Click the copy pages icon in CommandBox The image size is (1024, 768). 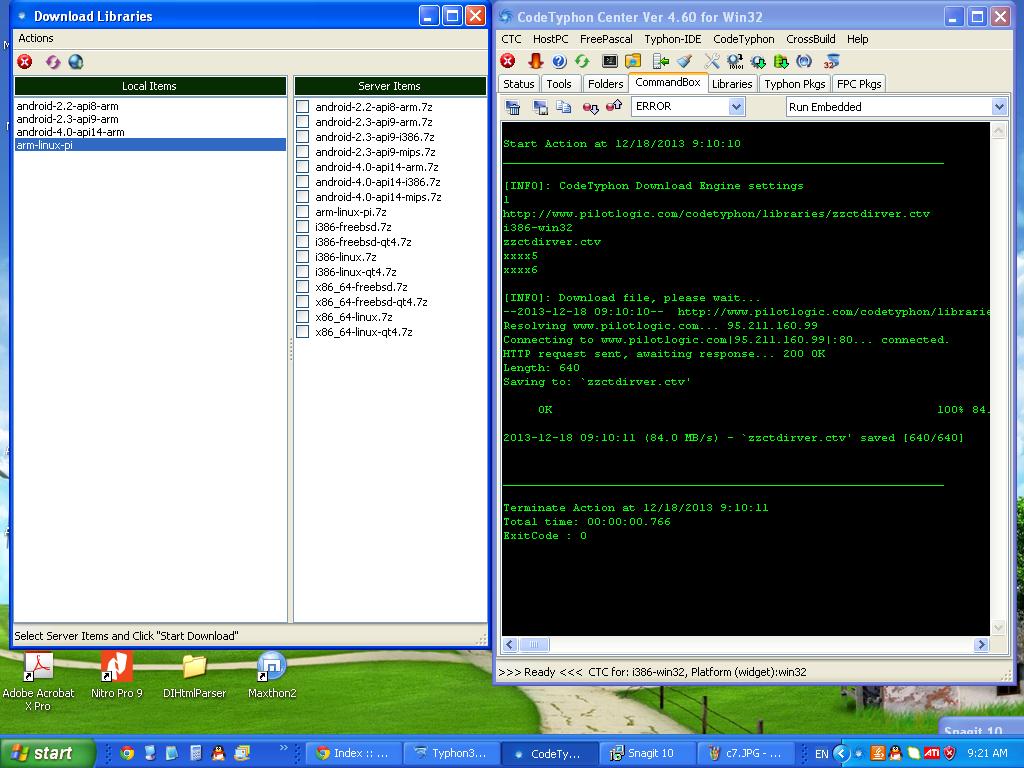point(564,107)
